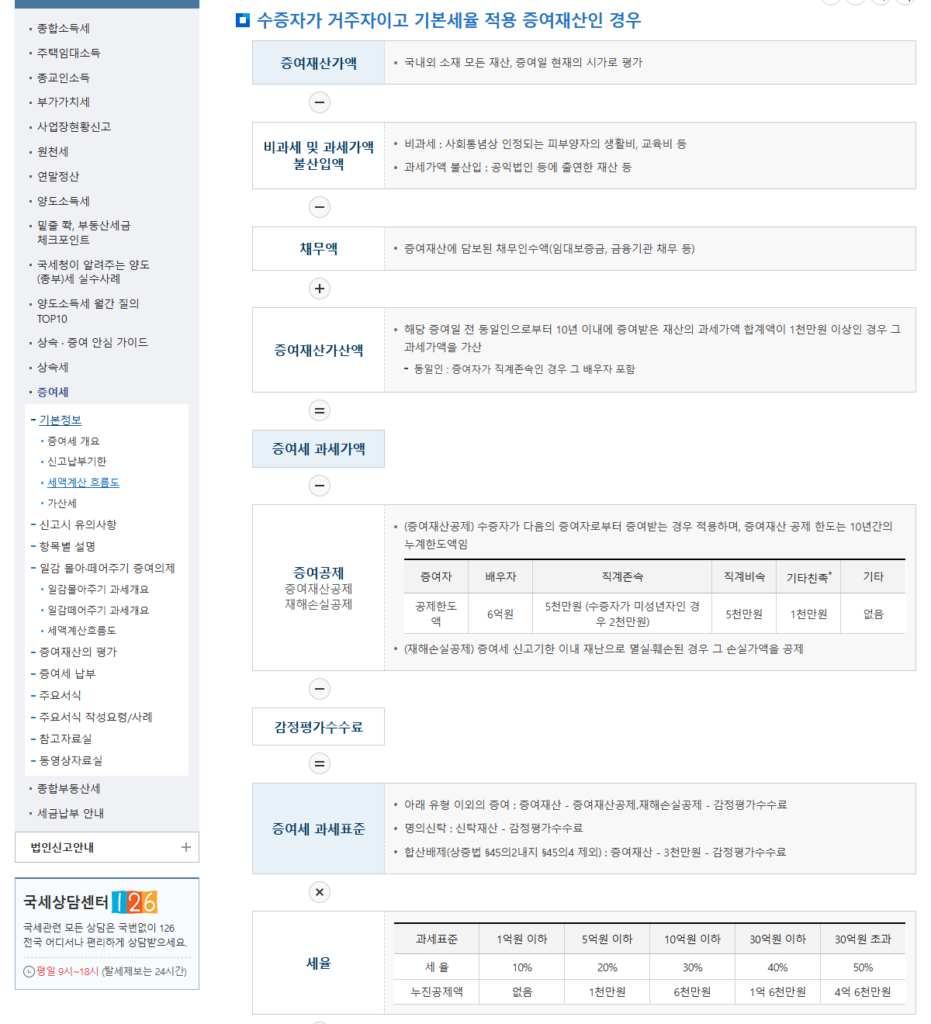This screenshot has width=931, height=1024.
Task: Open 양도소득세 월간 질의 TOP10
Action: 88,311
